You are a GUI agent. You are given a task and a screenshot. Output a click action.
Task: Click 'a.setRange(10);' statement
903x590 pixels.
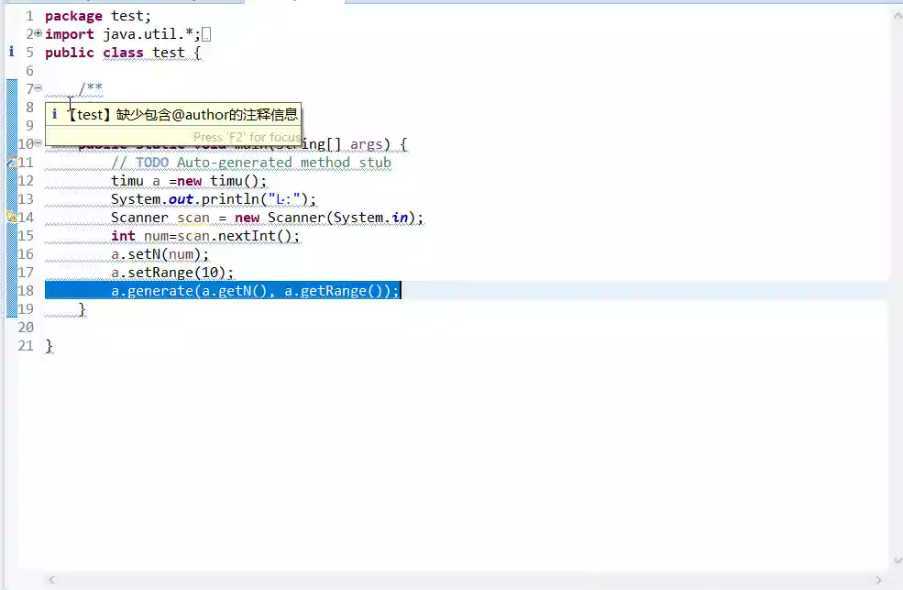tap(172, 273)
